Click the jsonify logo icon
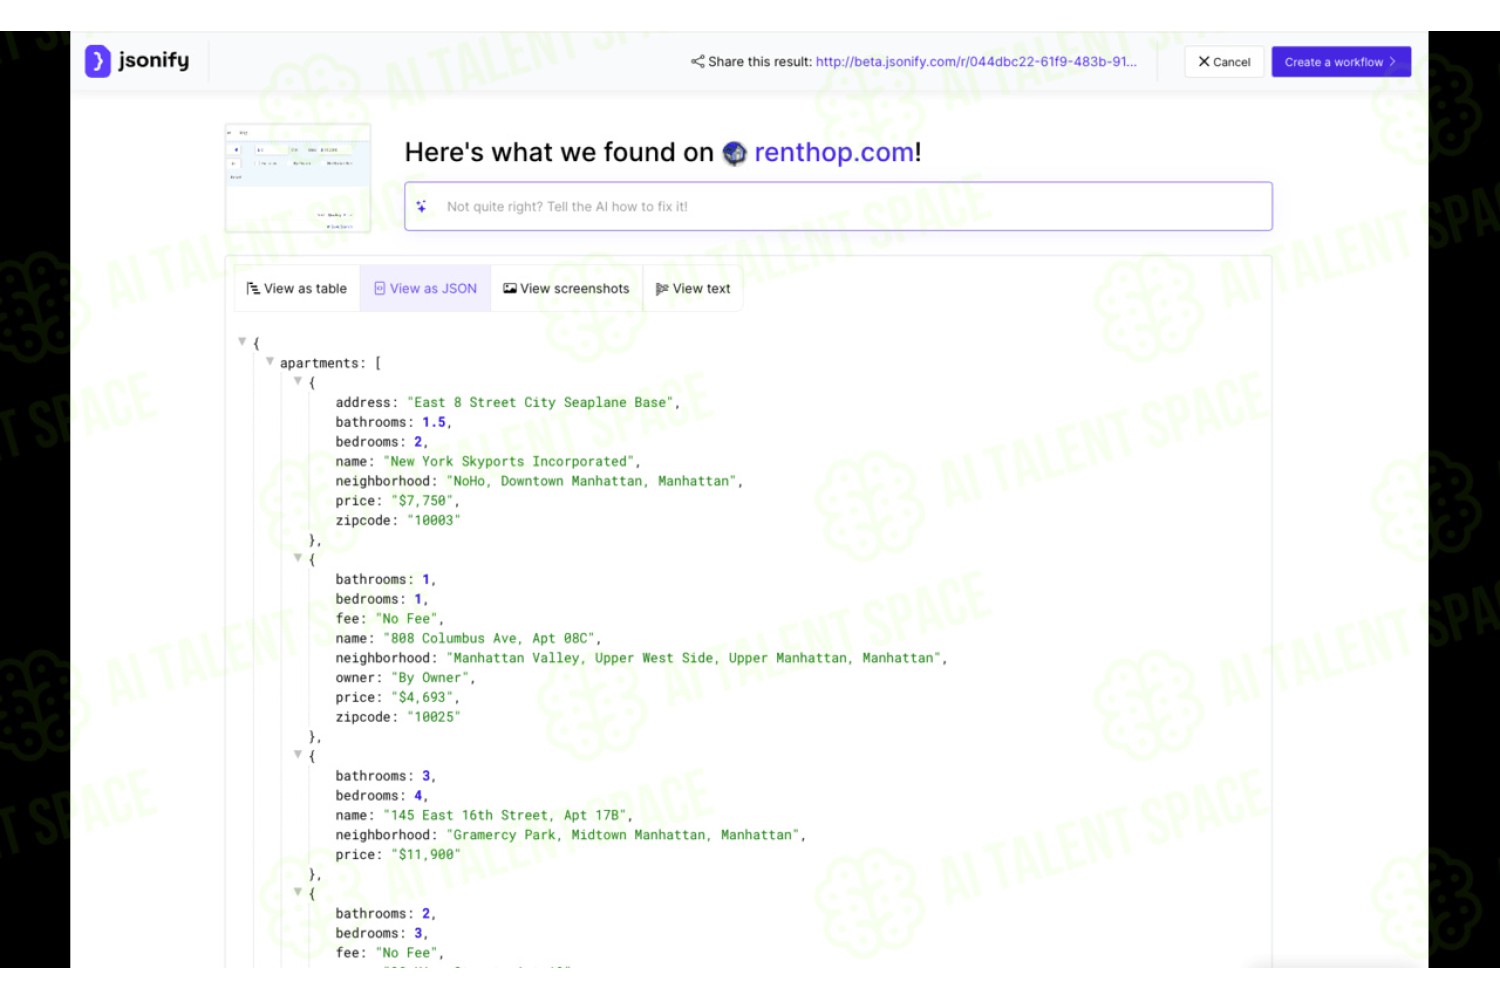Screen dimensions: 1500x1000 (x=97, y=61)
